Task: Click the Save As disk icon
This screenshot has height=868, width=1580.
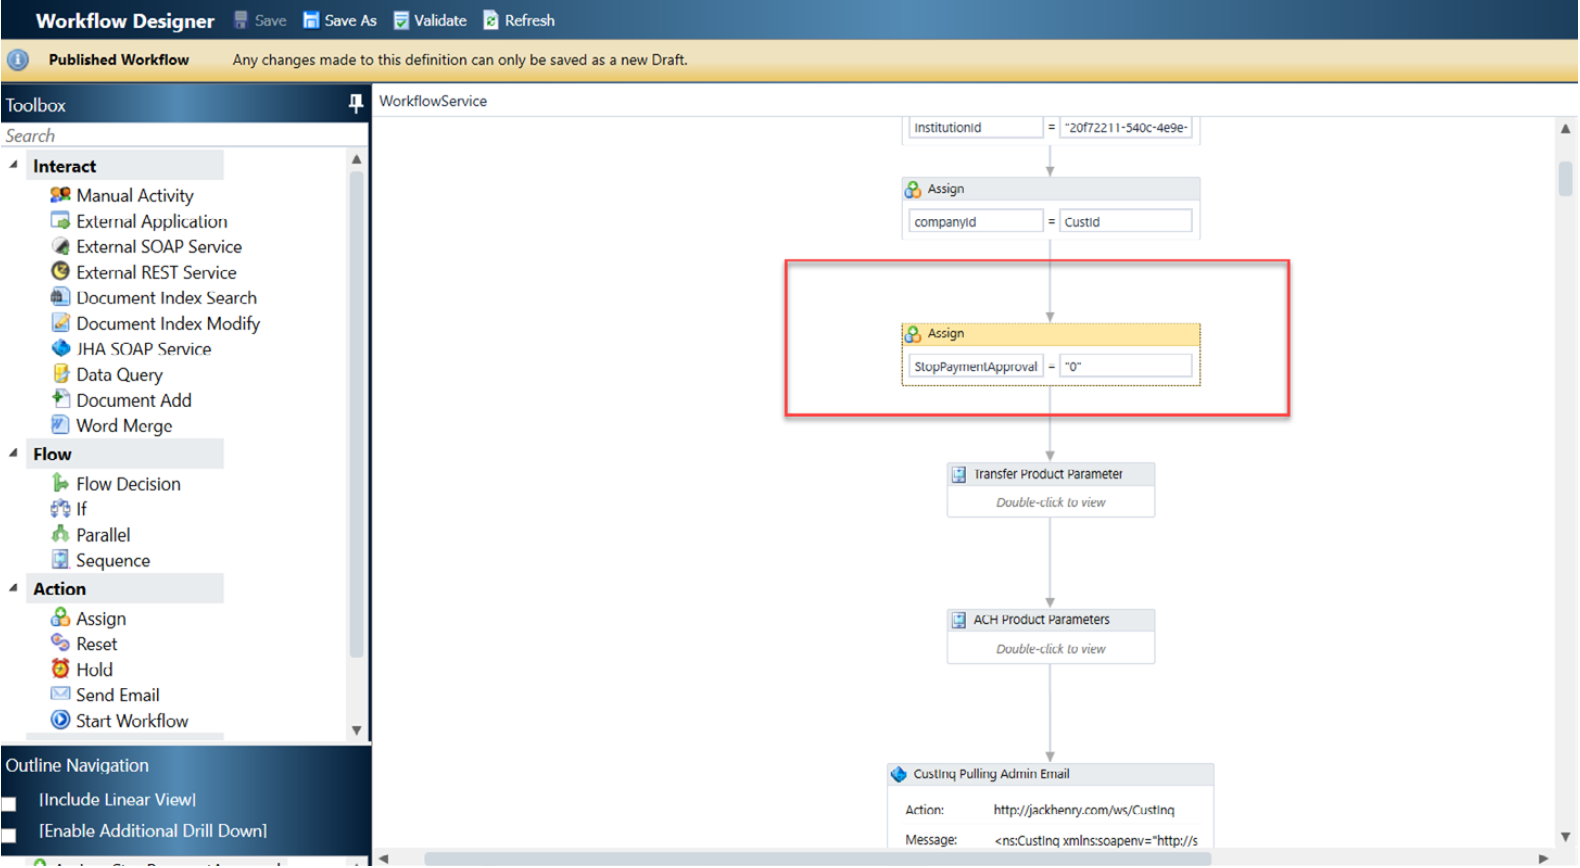Action: (x=311, y=20)
